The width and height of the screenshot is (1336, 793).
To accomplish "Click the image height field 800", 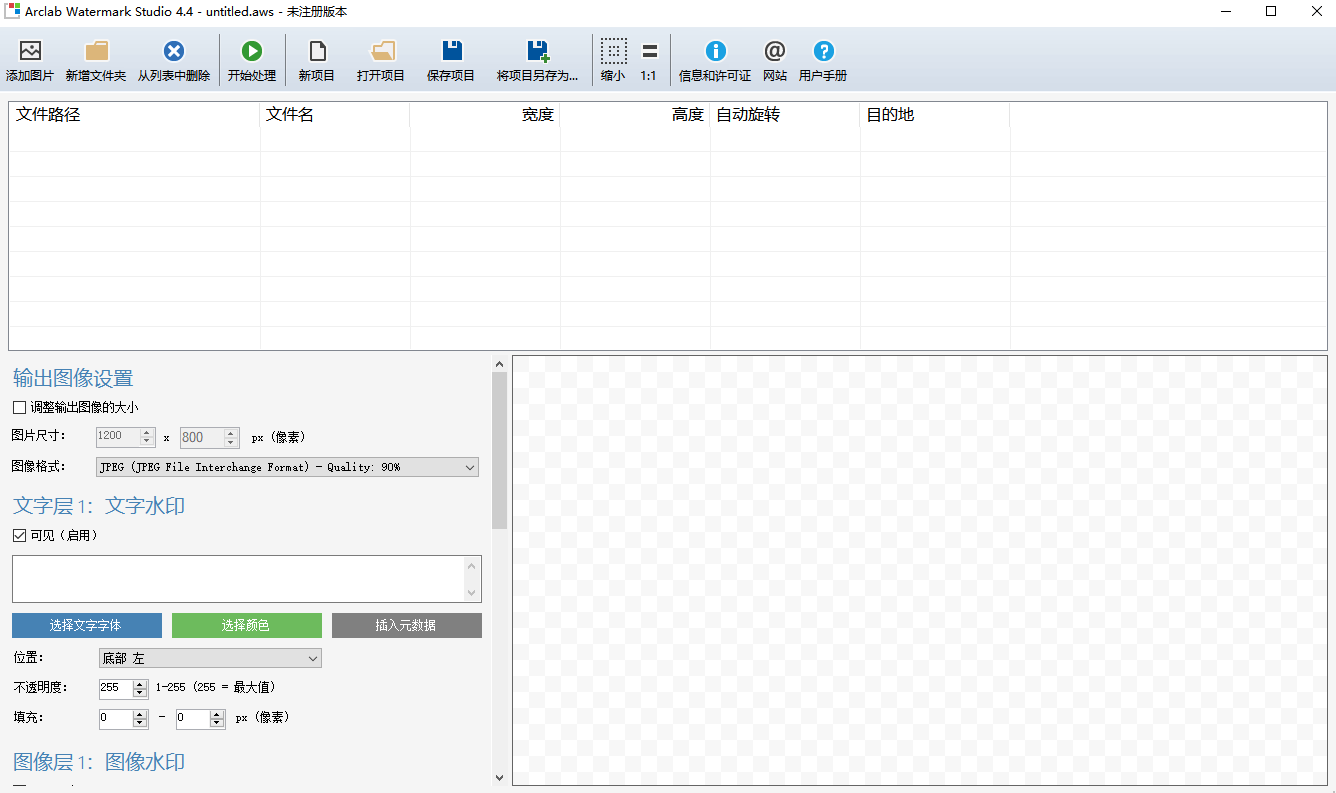I will 201,437.
